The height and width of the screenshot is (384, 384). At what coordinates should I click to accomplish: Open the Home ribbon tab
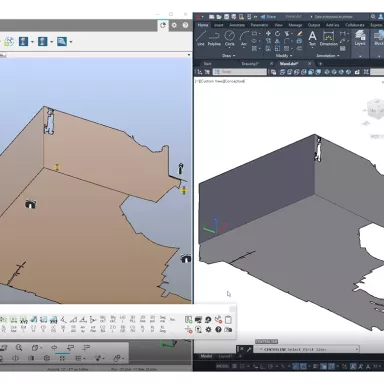203,25
